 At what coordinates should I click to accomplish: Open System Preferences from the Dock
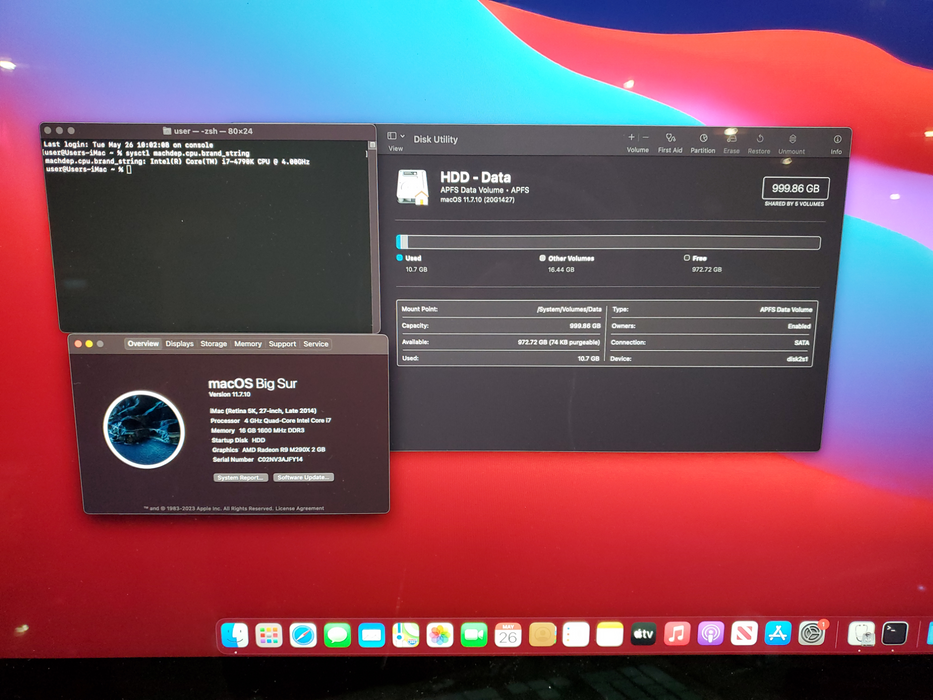(812, 633)
